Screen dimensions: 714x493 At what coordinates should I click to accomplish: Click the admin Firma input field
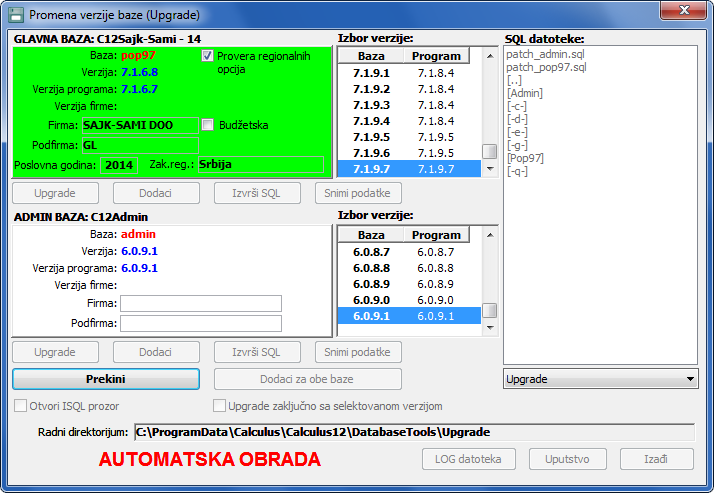point(201,303)
